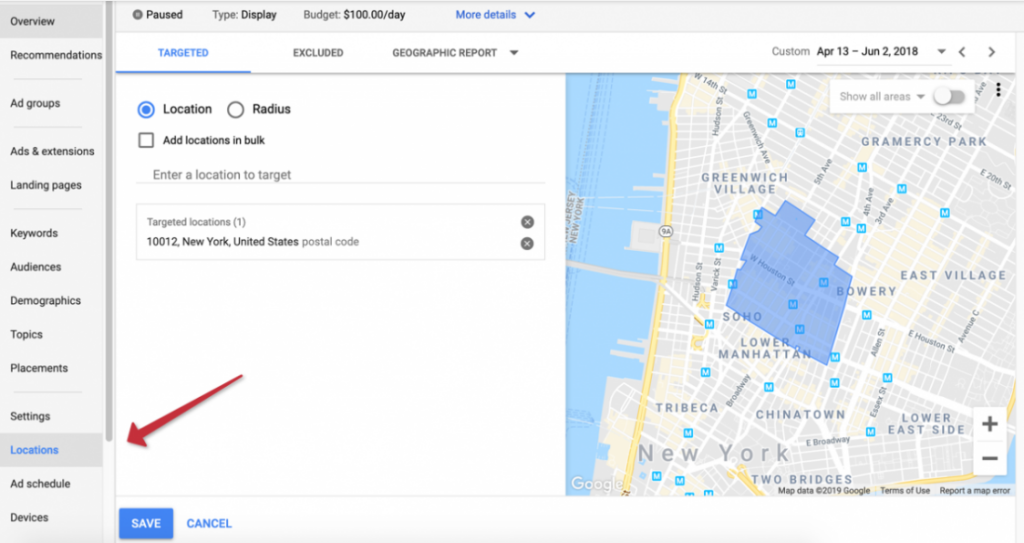Click the Route 9A highway marker

[x=665, y=231]
